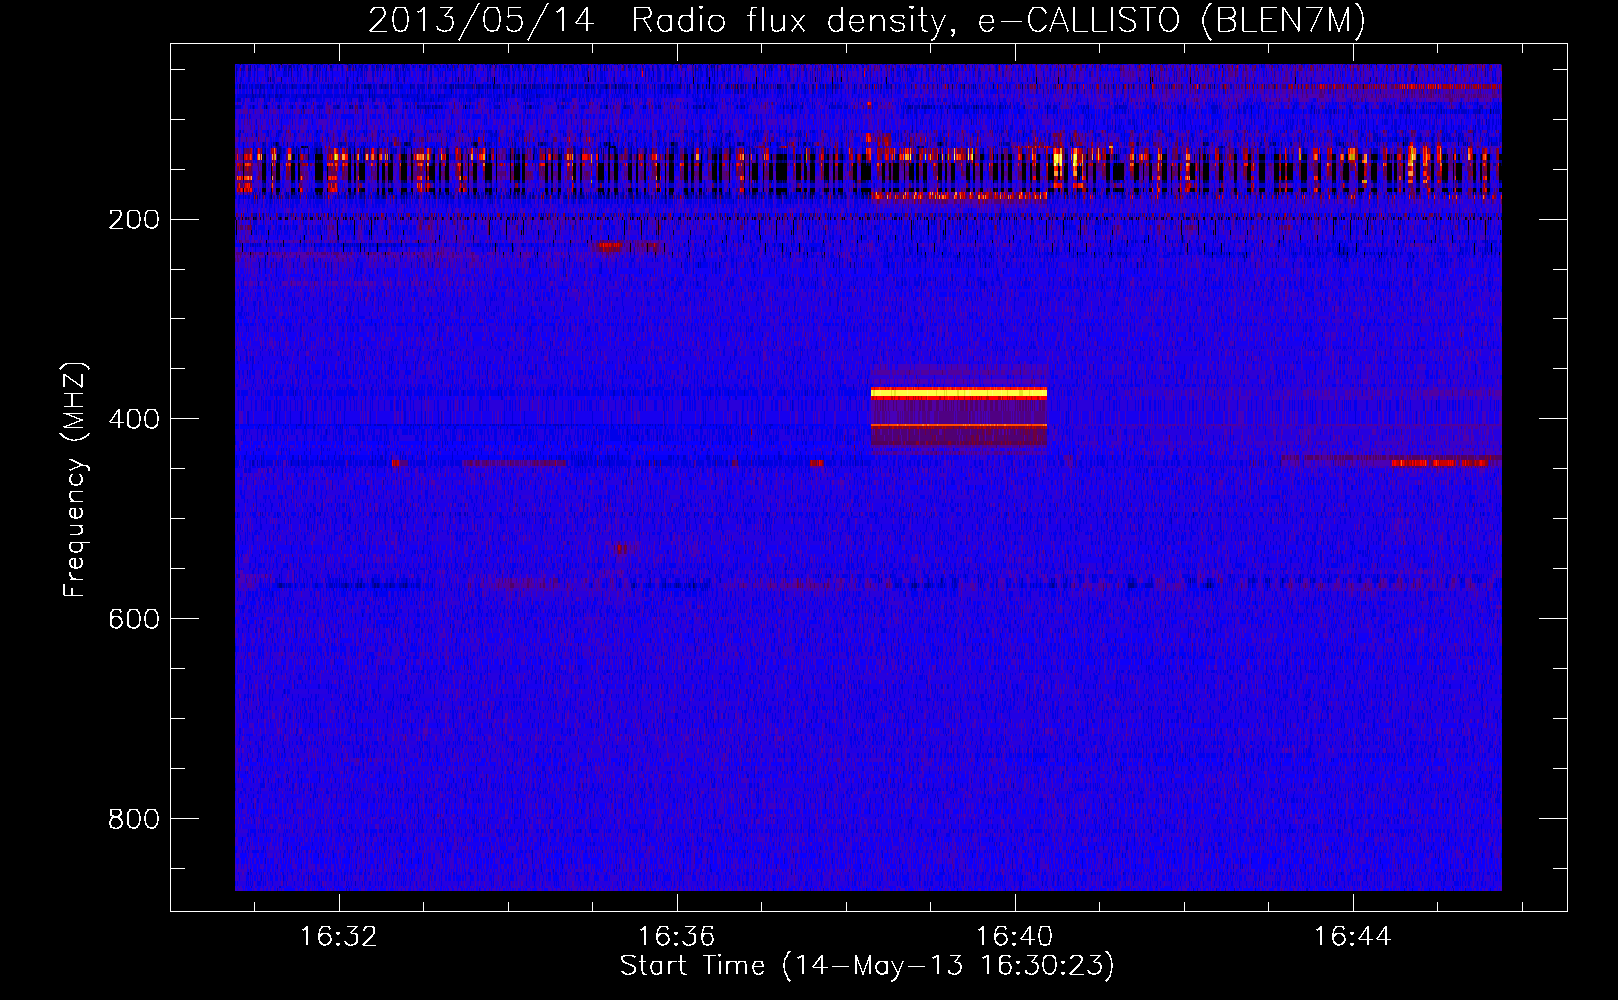
Task: Click the 800 frequency tick label
Action: click(134, 818)
